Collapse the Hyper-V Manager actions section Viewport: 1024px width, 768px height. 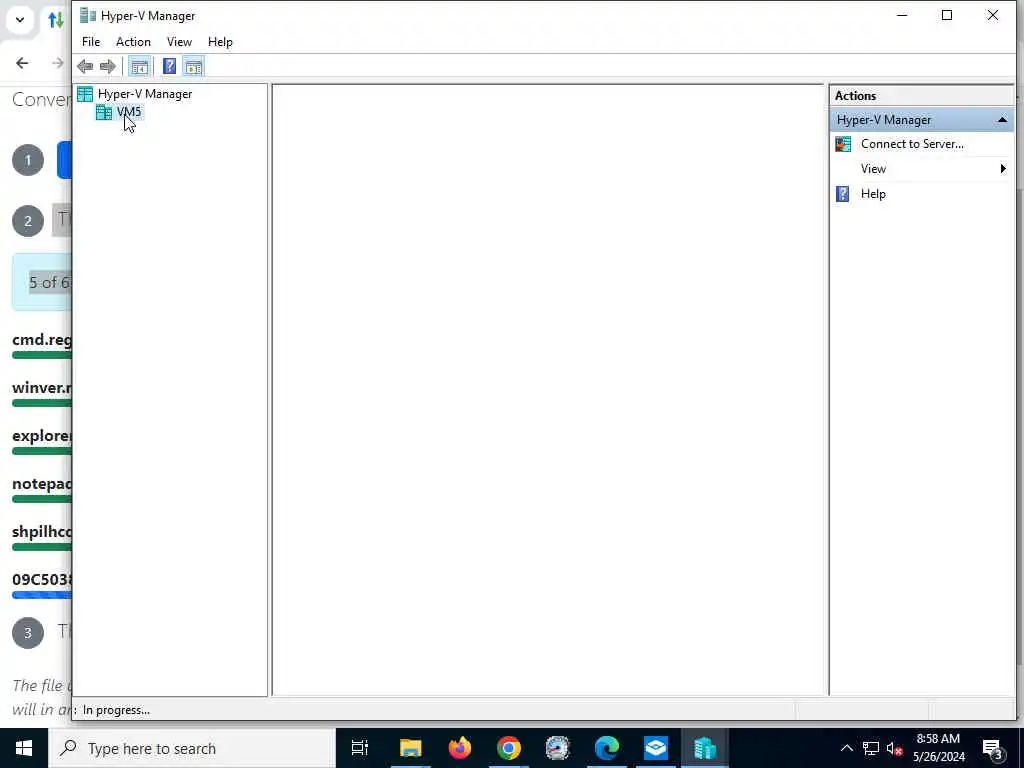point(1002,120)
